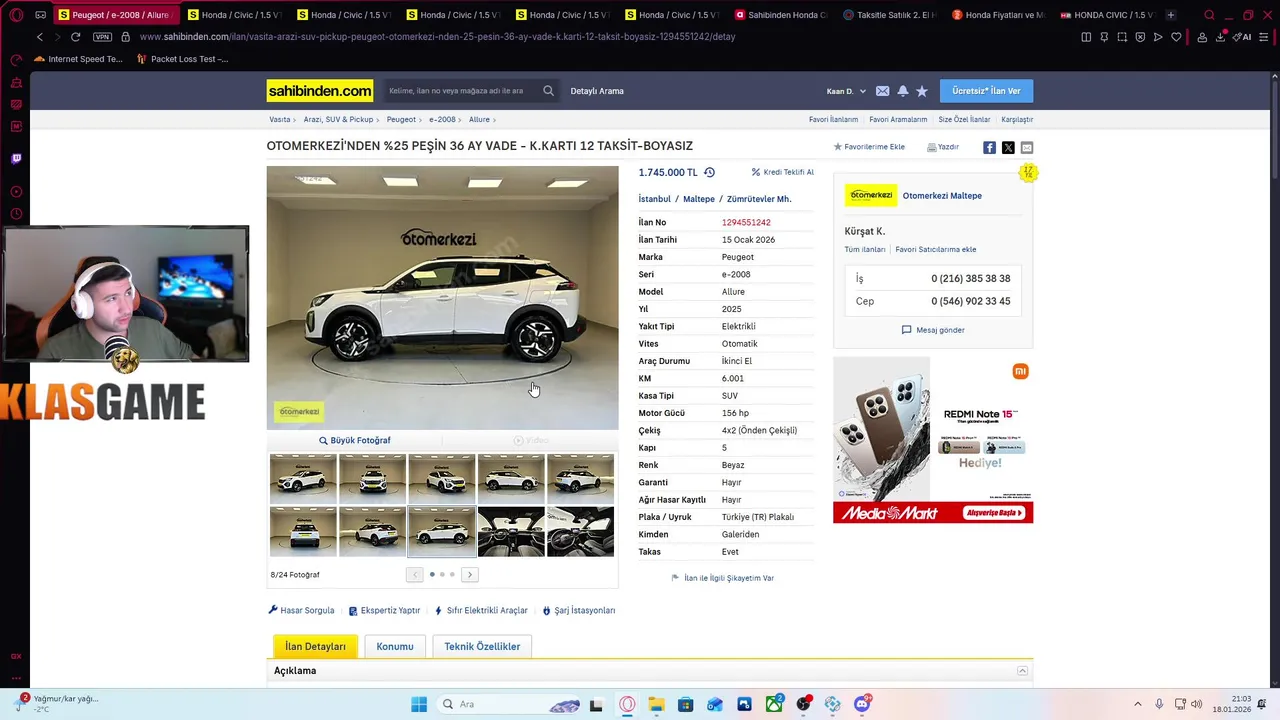The image size is (1280, 720).
Task: Open Kaan D. account dropdown
Action: pyautogui.click(x=846, y=91)
